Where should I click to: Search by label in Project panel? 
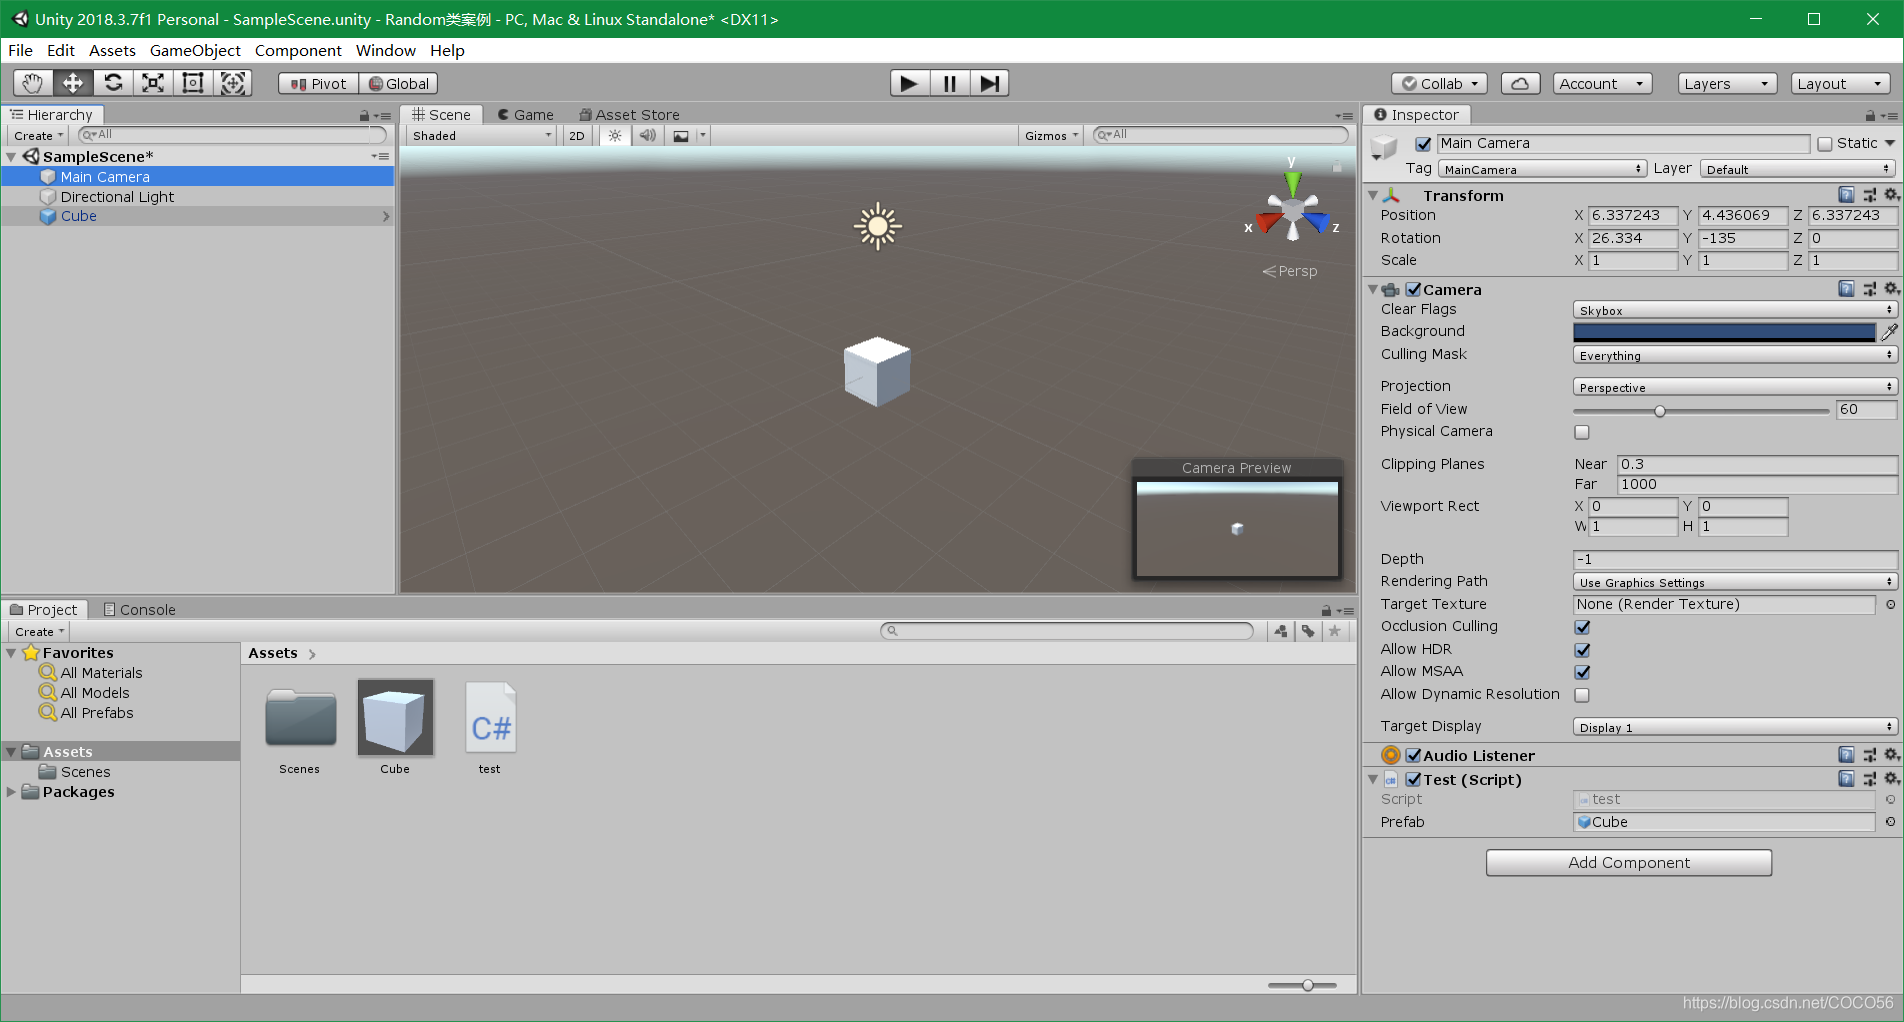tap(1308, 631)
